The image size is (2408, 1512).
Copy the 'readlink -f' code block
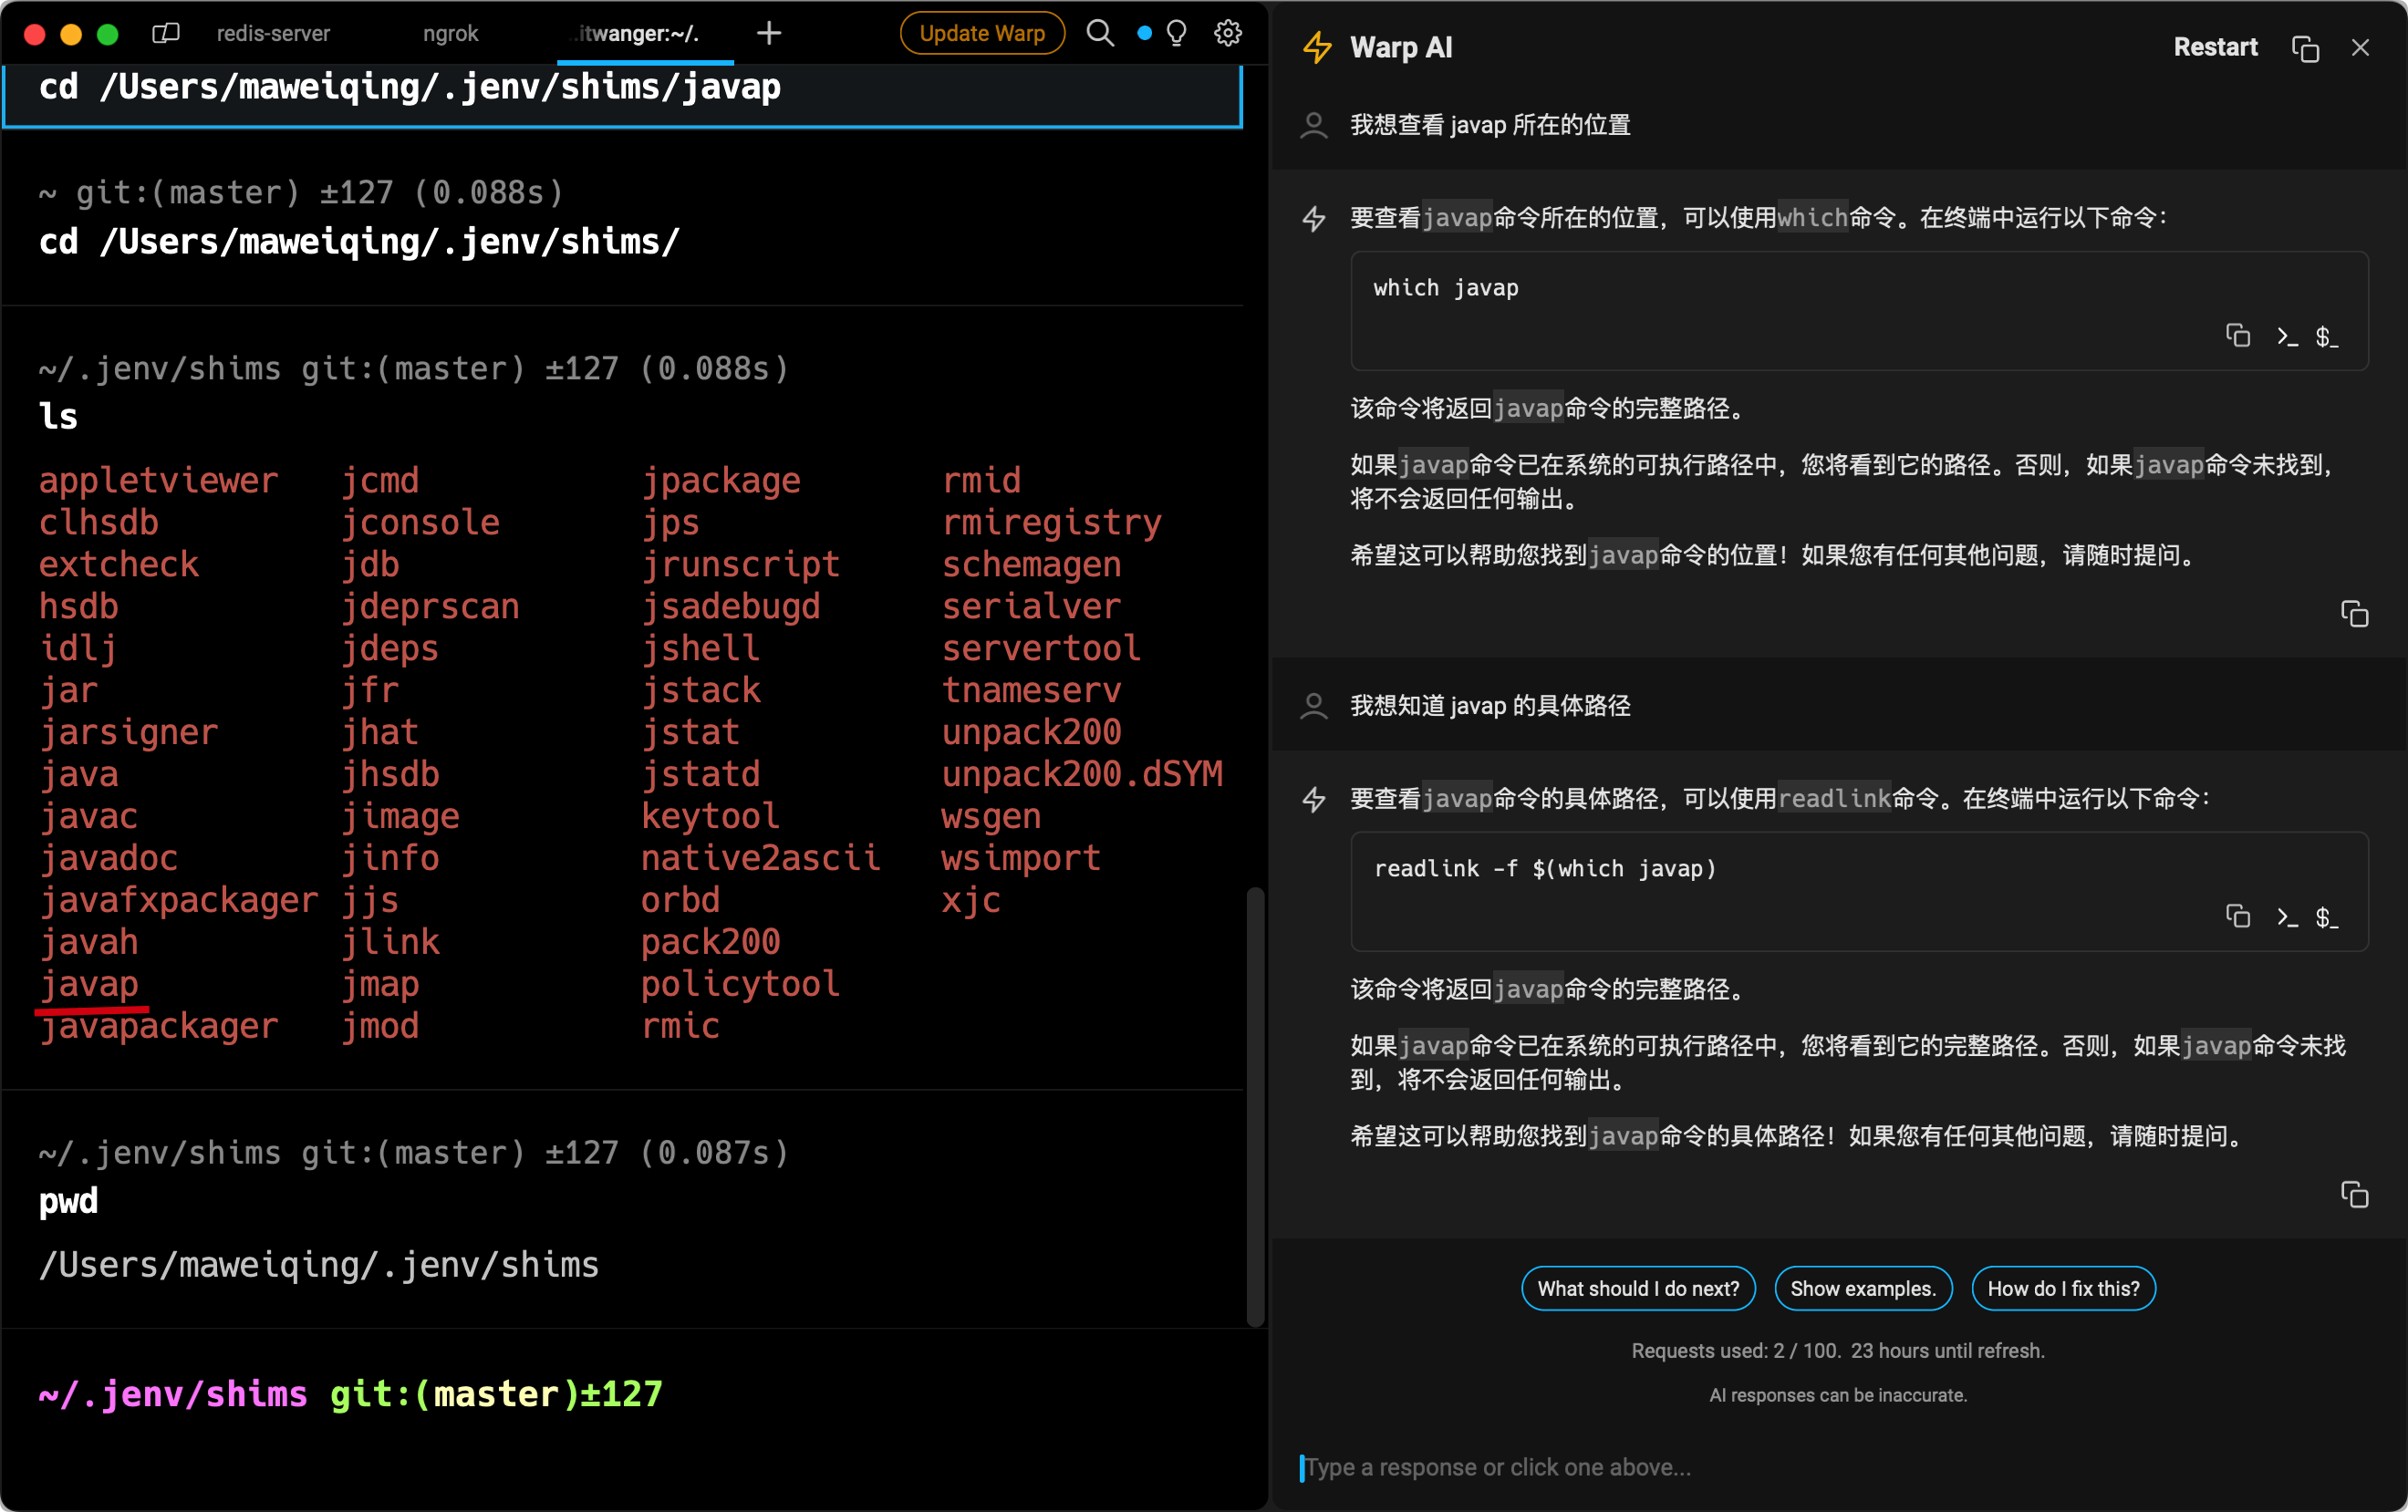[2237, 917]
